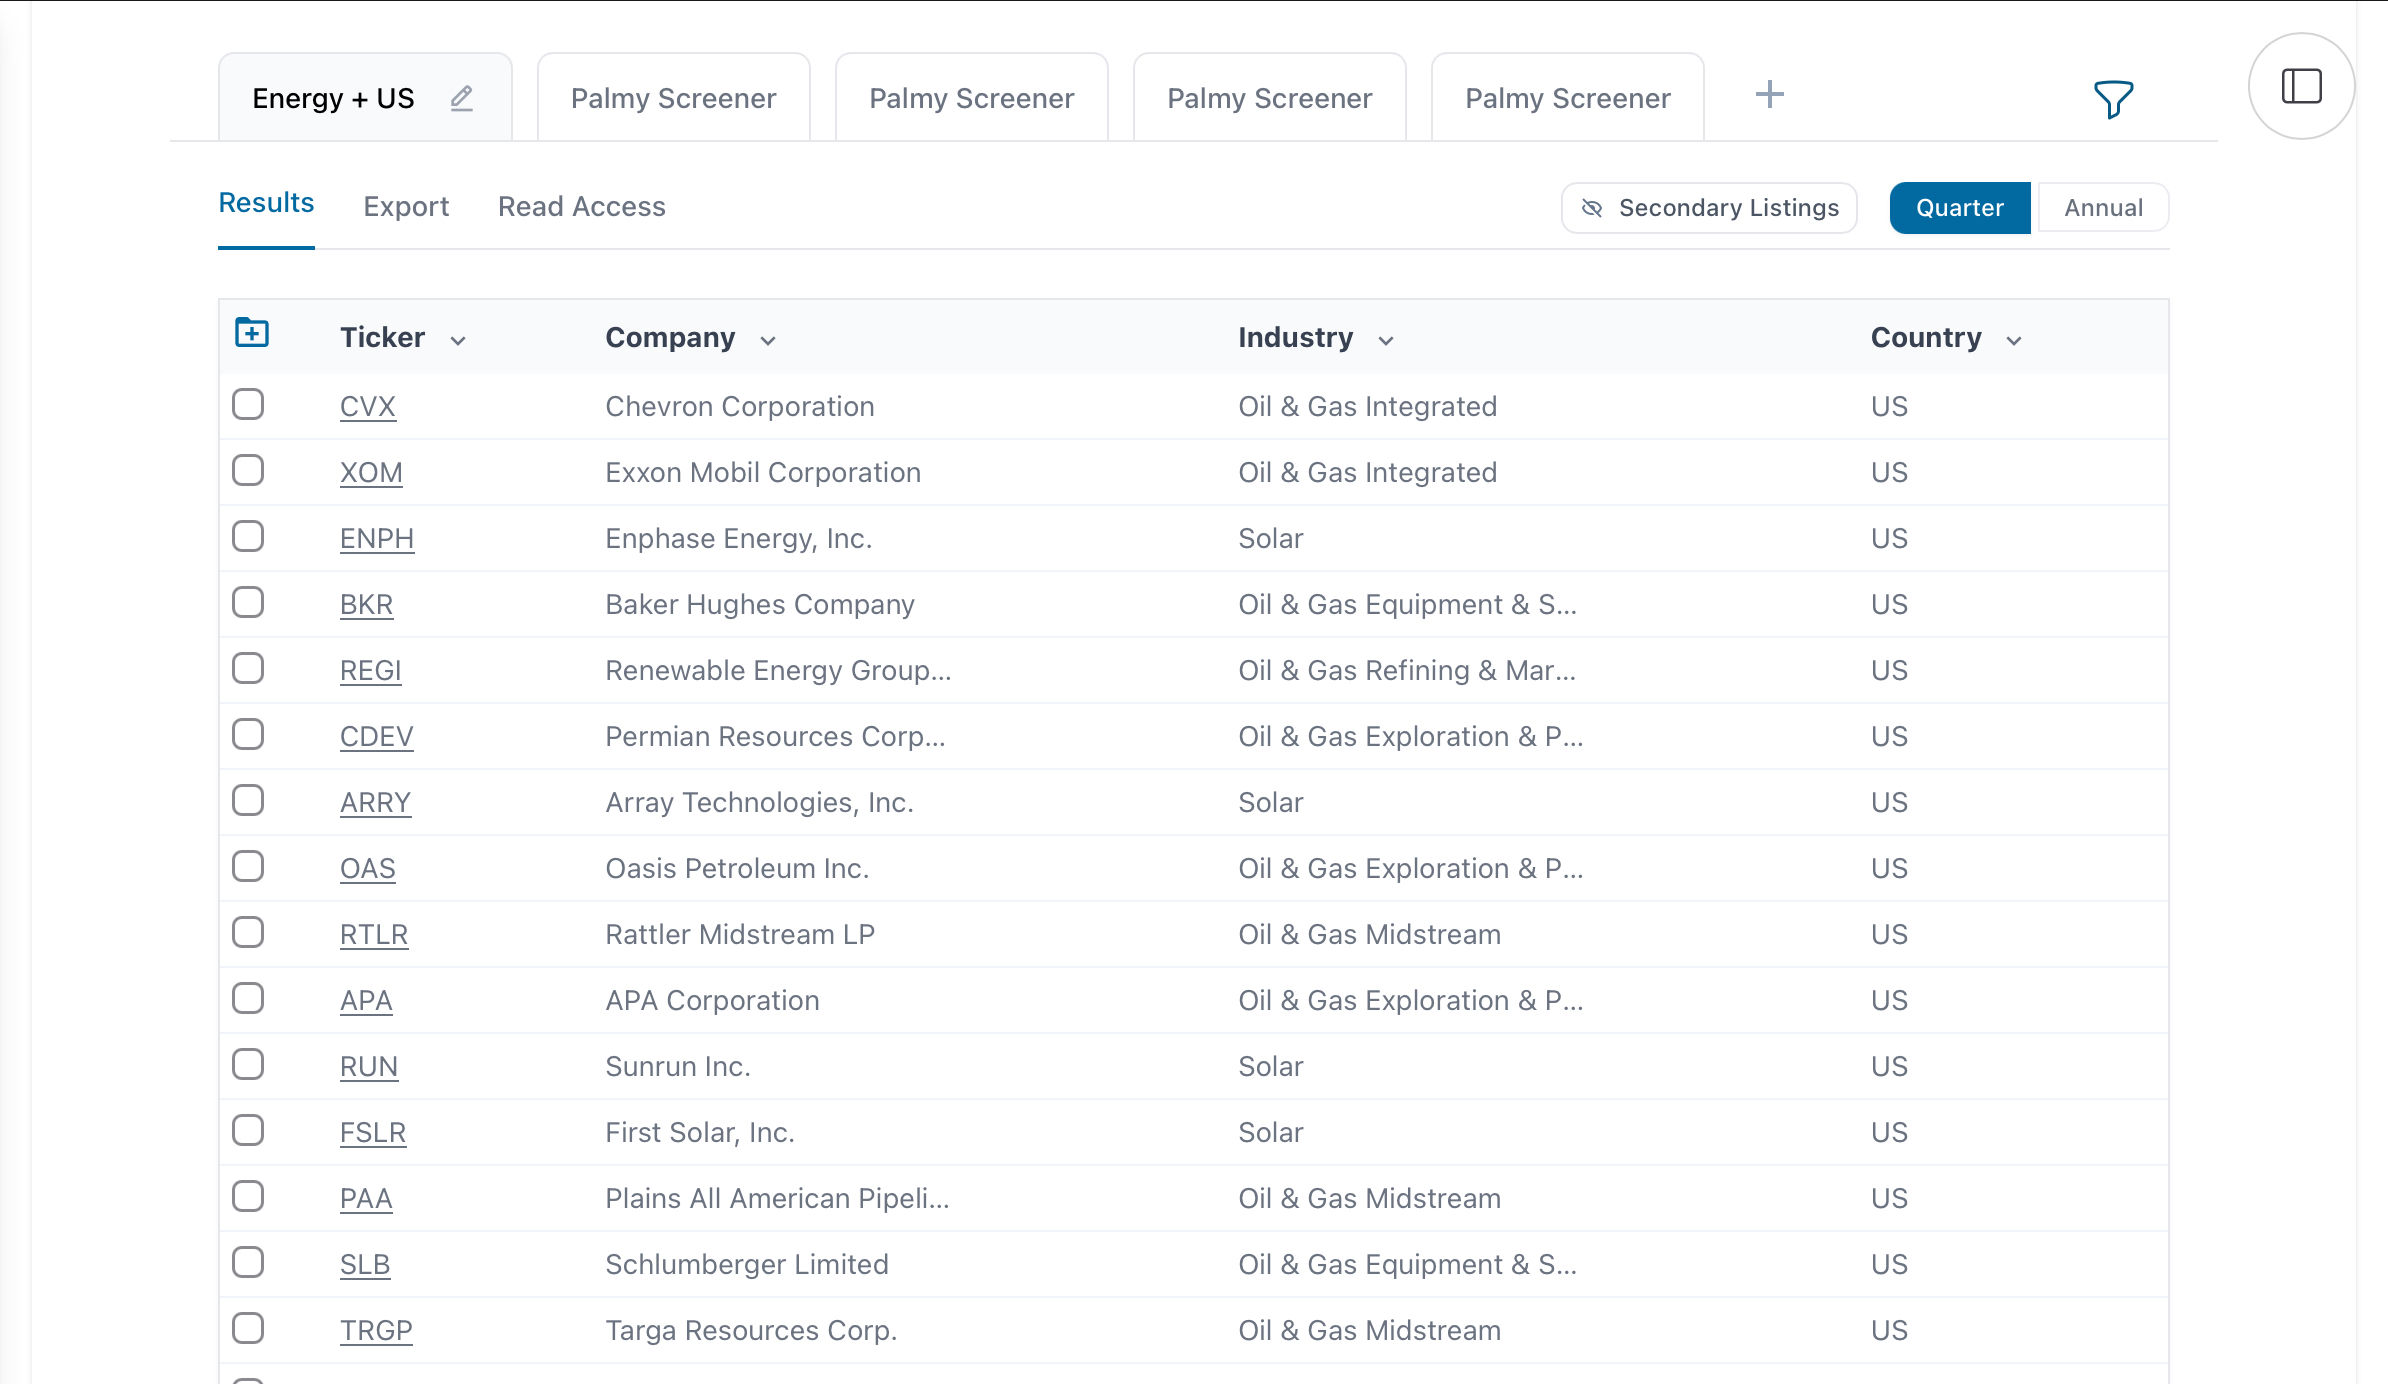
Task: Check the CVX row checkbox
Action: coord(248,405)
